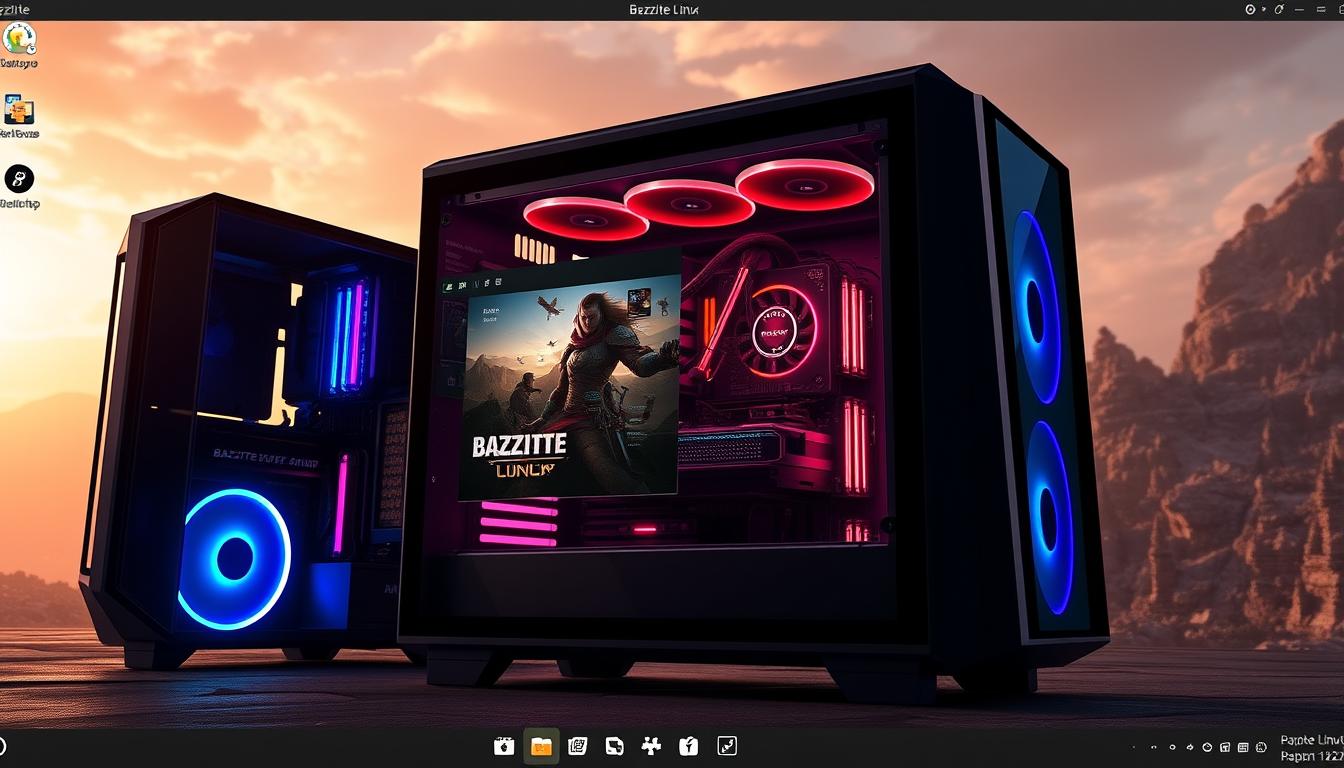Open the orange folder icon in the taskbar
Screen dimensions: 1344x768
coord(541,746)
